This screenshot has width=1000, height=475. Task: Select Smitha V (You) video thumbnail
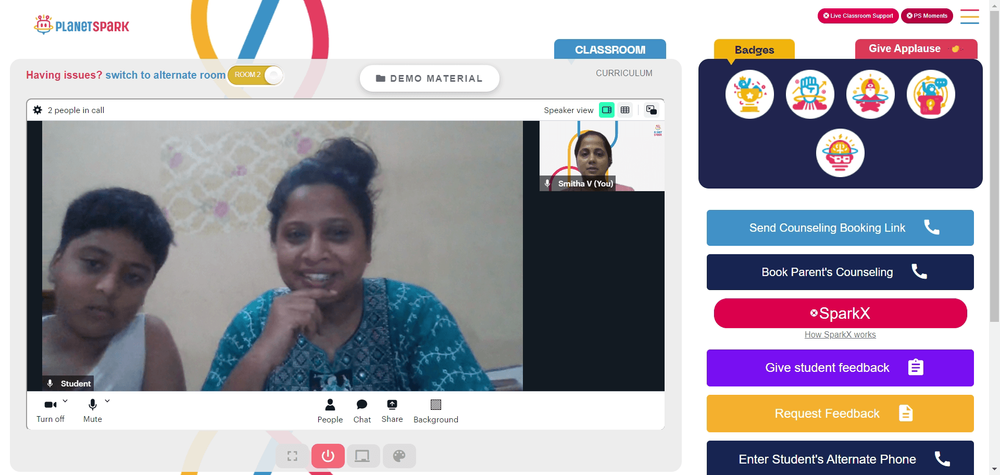[601, 156]
